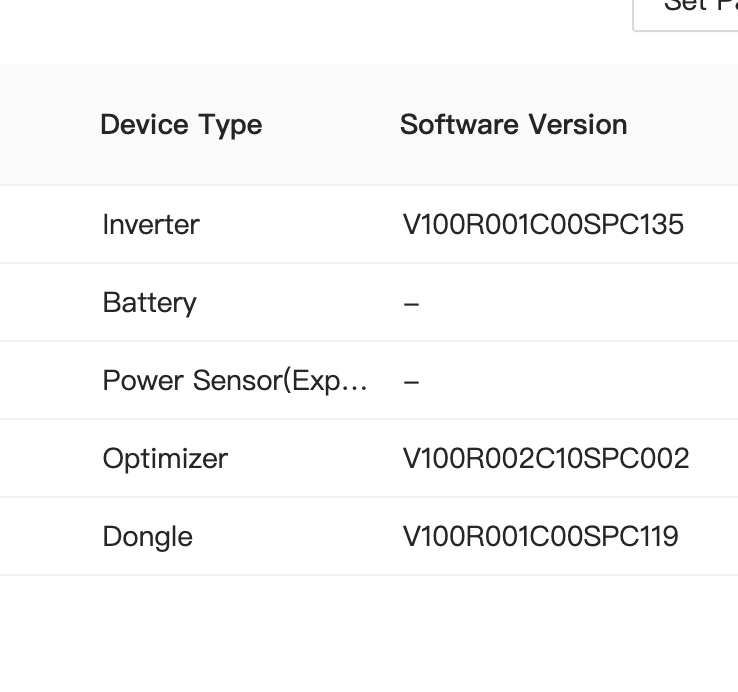738x692 pixels.
Task: Click the Dongle row left of its label
Action: pyautogui.click(x=50, y=536)
